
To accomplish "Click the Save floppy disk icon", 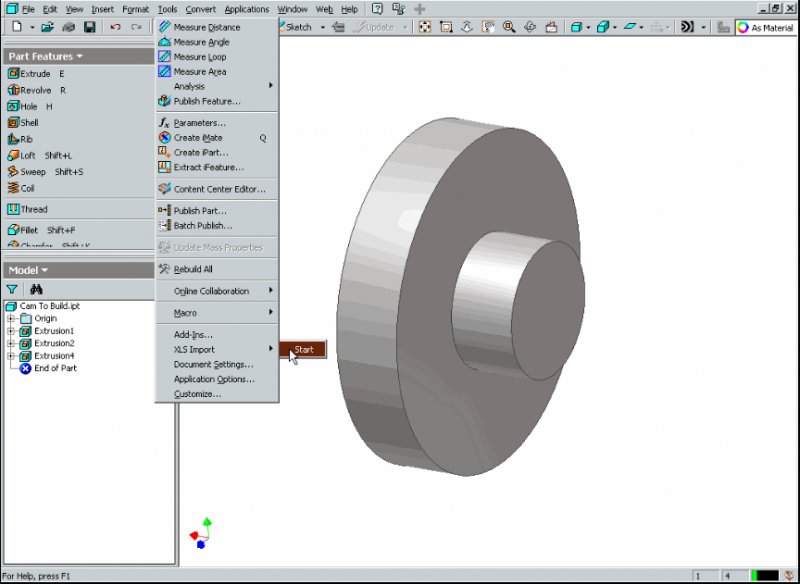I will click(x=90, y=27).
